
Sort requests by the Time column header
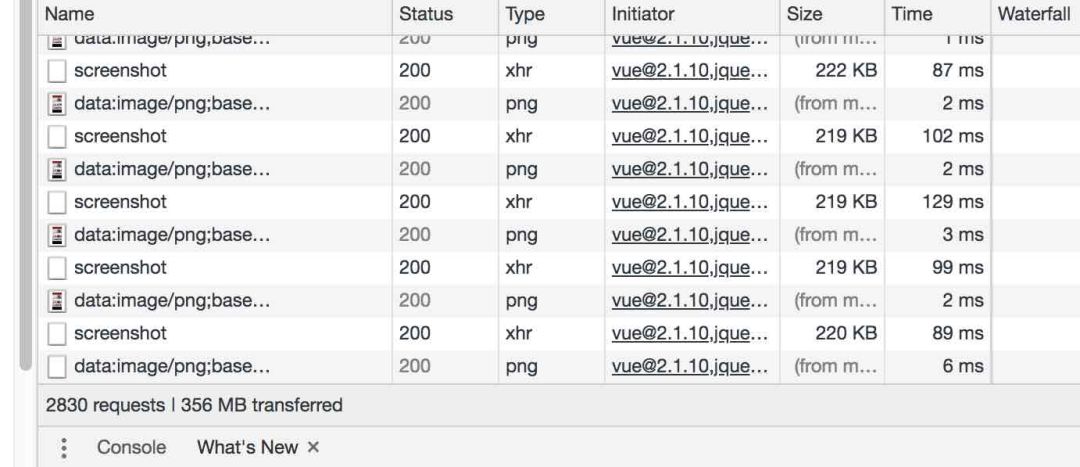coord(910,15)
